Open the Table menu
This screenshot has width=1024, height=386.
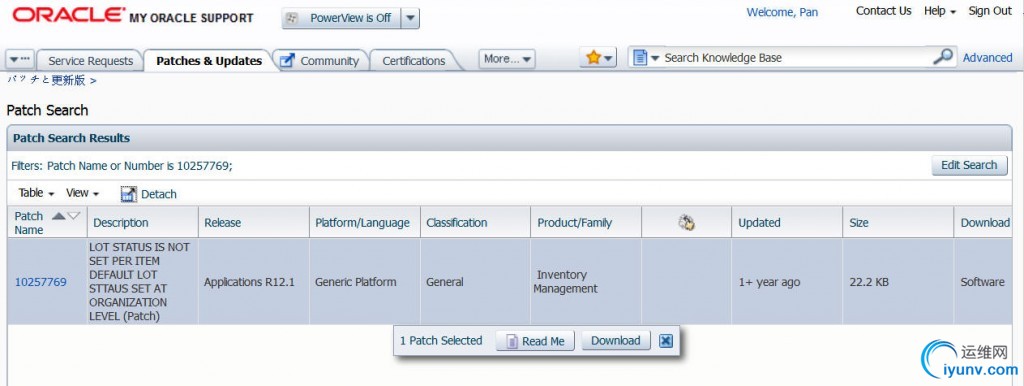pos(36,193)
